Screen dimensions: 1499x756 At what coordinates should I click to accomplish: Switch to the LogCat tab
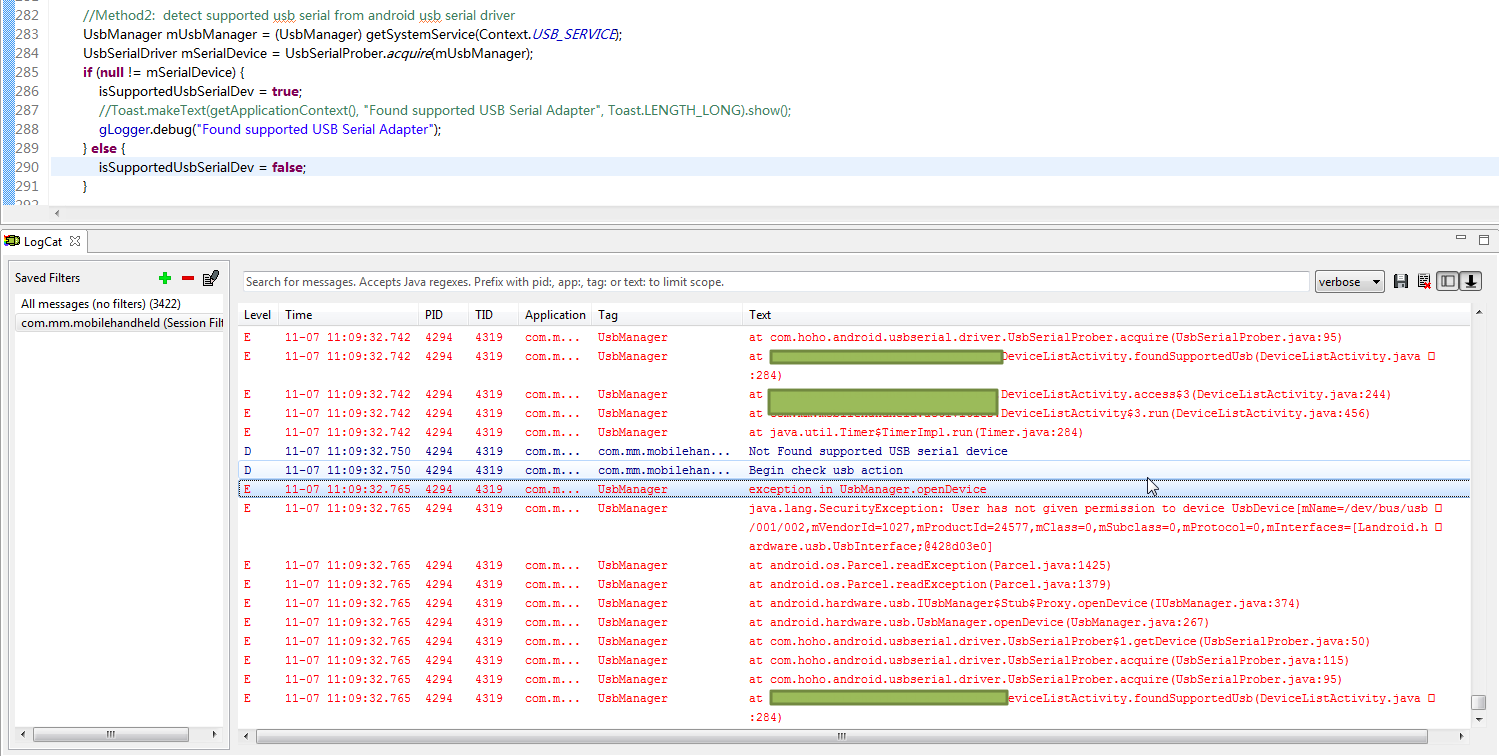pos(42,241)
